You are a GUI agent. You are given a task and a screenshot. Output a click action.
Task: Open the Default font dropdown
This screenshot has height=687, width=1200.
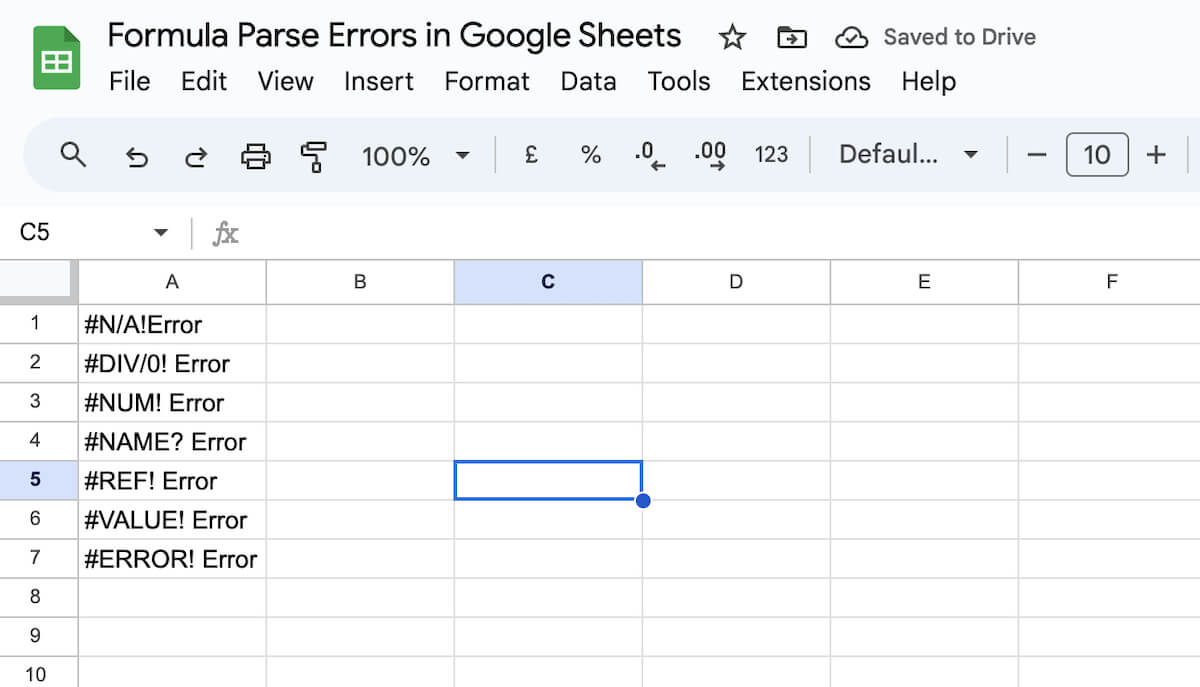(908, 155)
